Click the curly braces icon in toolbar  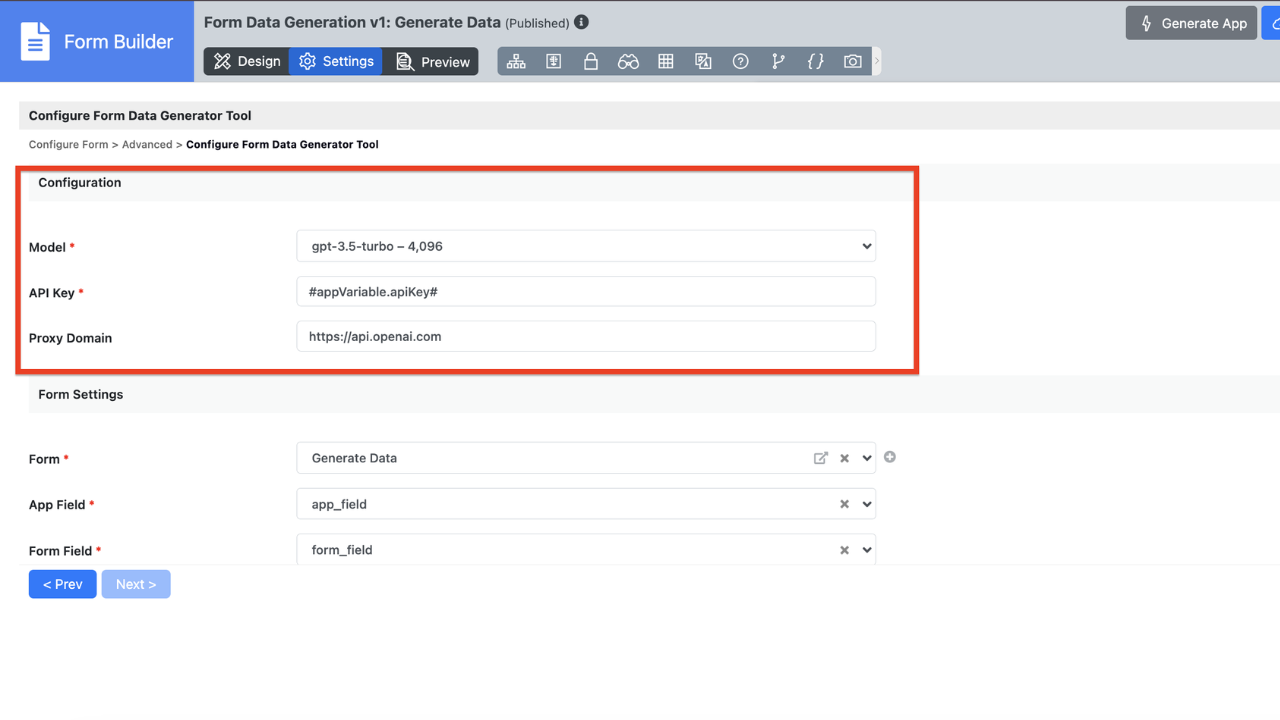[815, 62]
